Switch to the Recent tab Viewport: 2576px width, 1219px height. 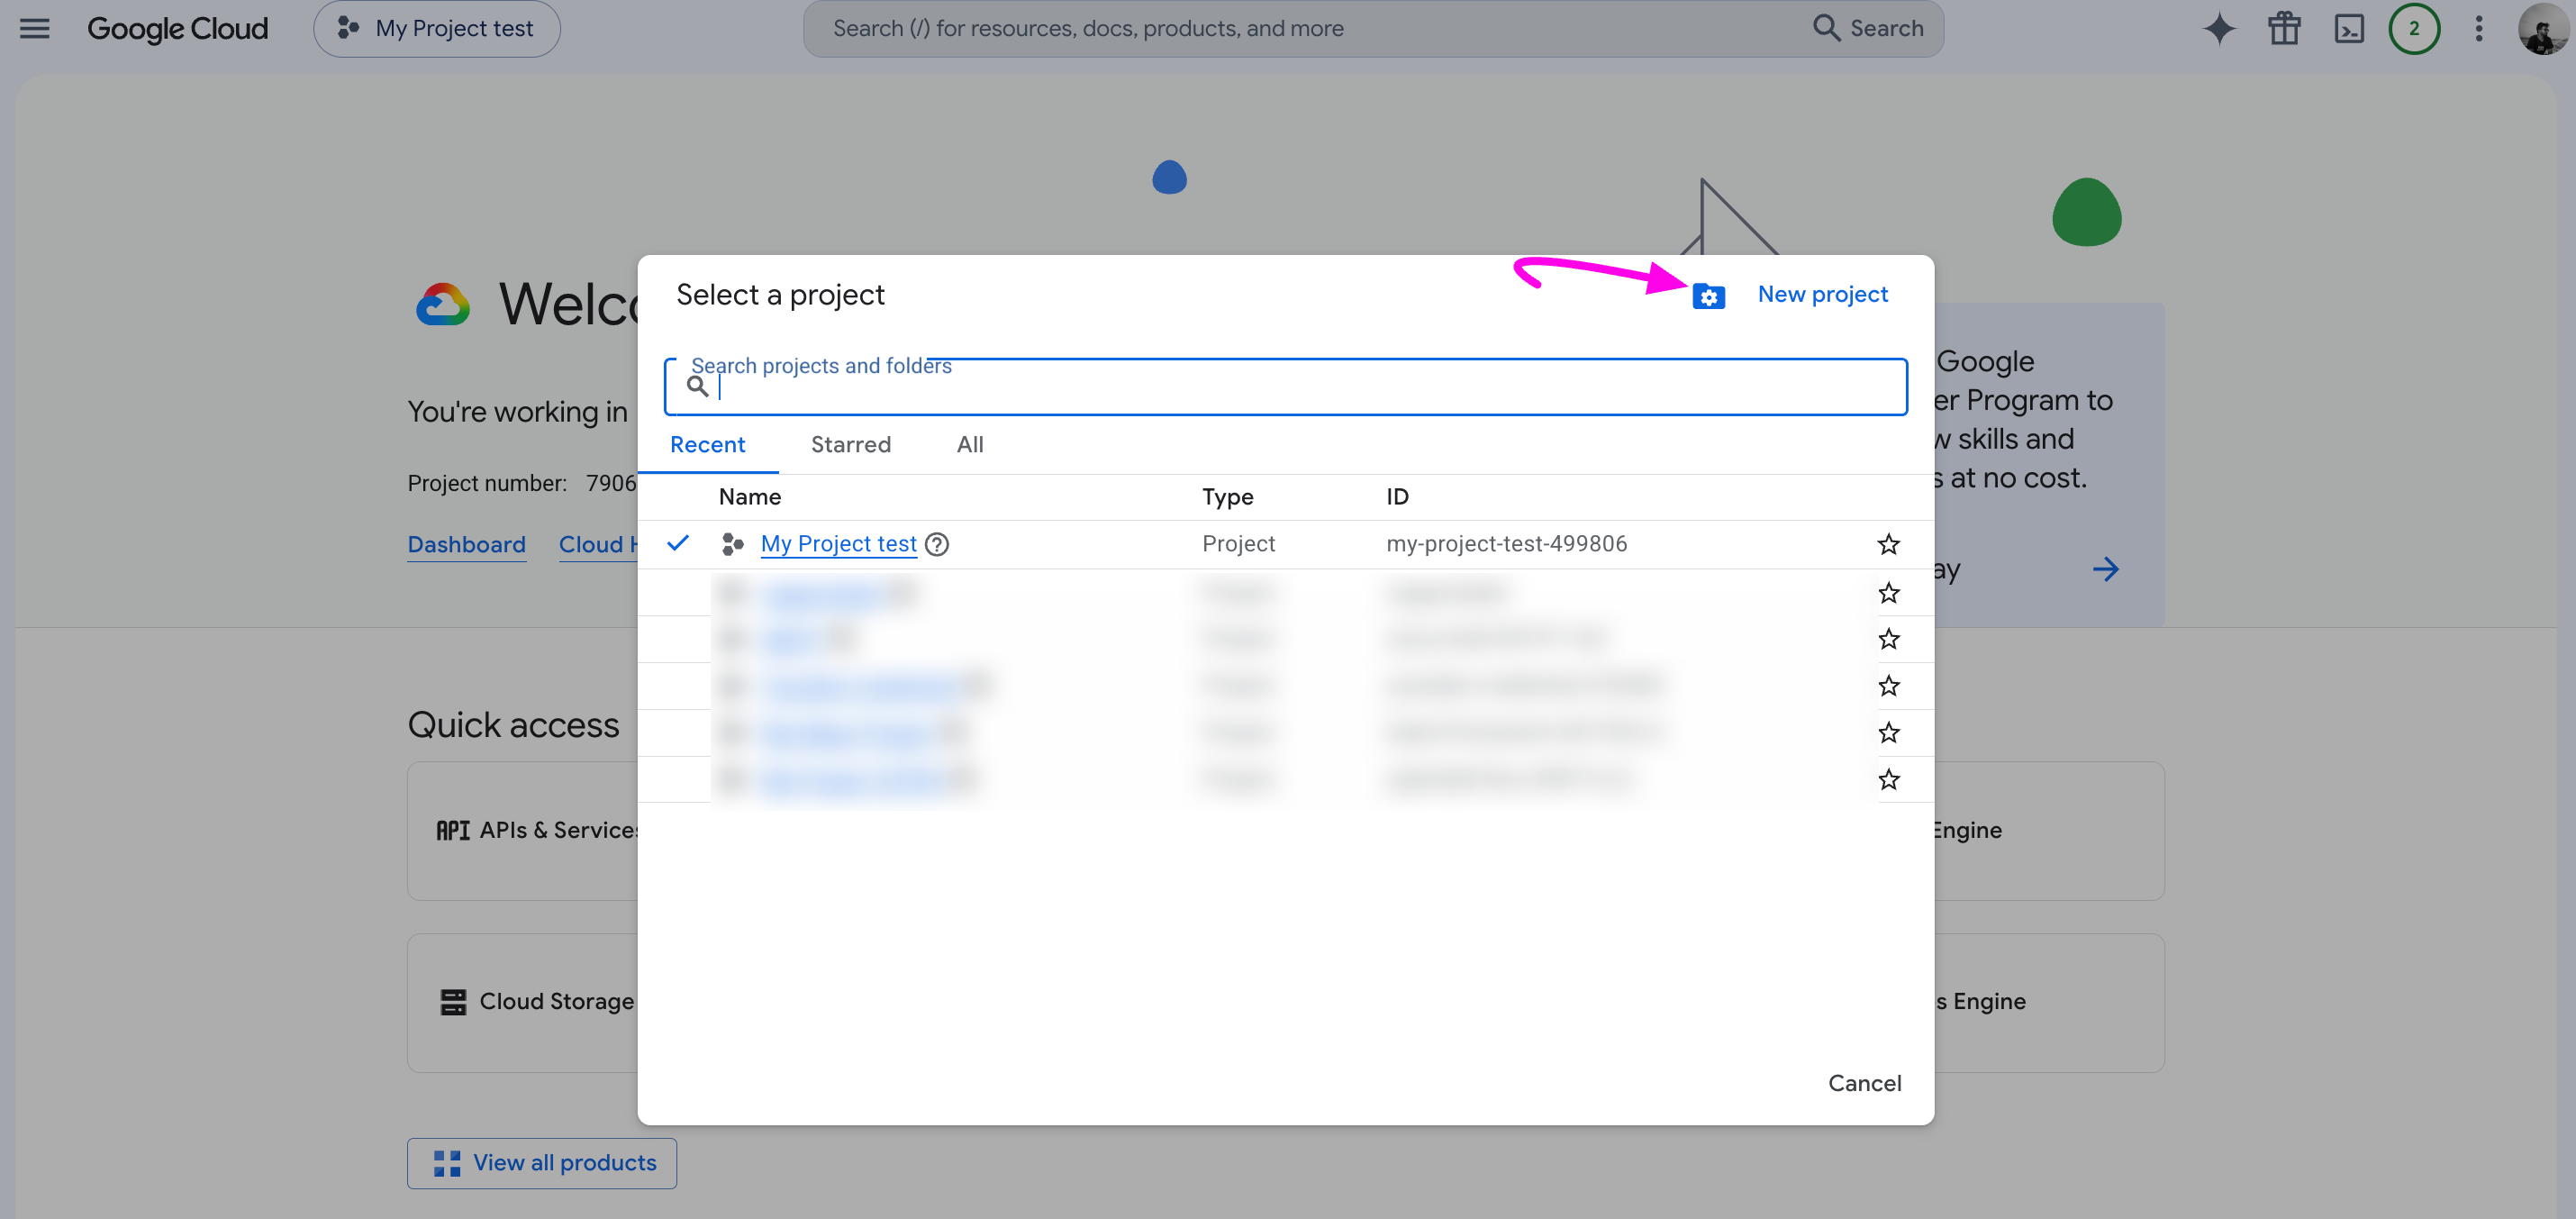707,444
